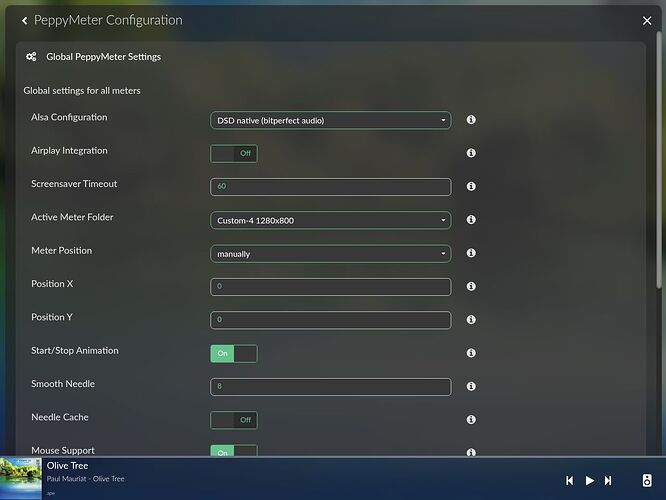Click the Olive Tree track title
666x500 pixels.
pyautogui.click(x=68, y=466)
